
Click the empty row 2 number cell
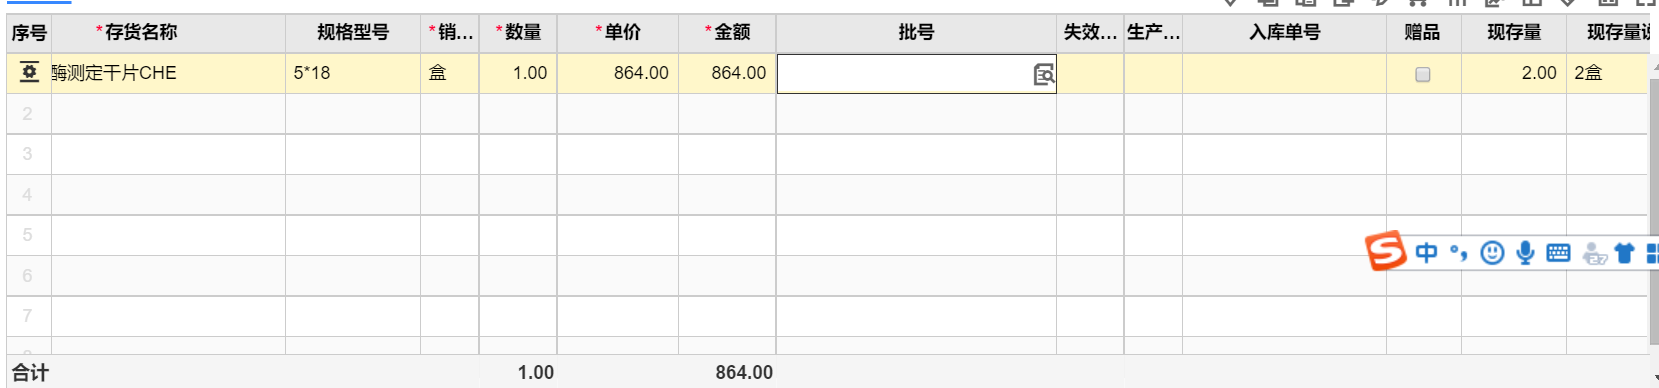click(x=28, y=114)
